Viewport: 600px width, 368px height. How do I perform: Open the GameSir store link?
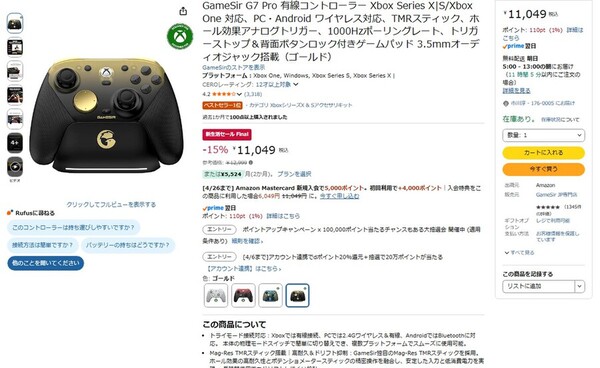coord(233,67)
